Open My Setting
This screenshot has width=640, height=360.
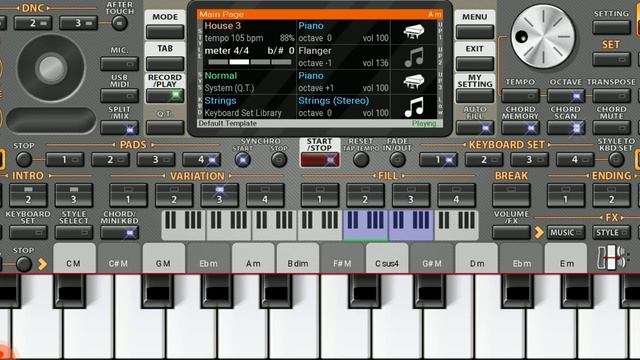[475, 96]
